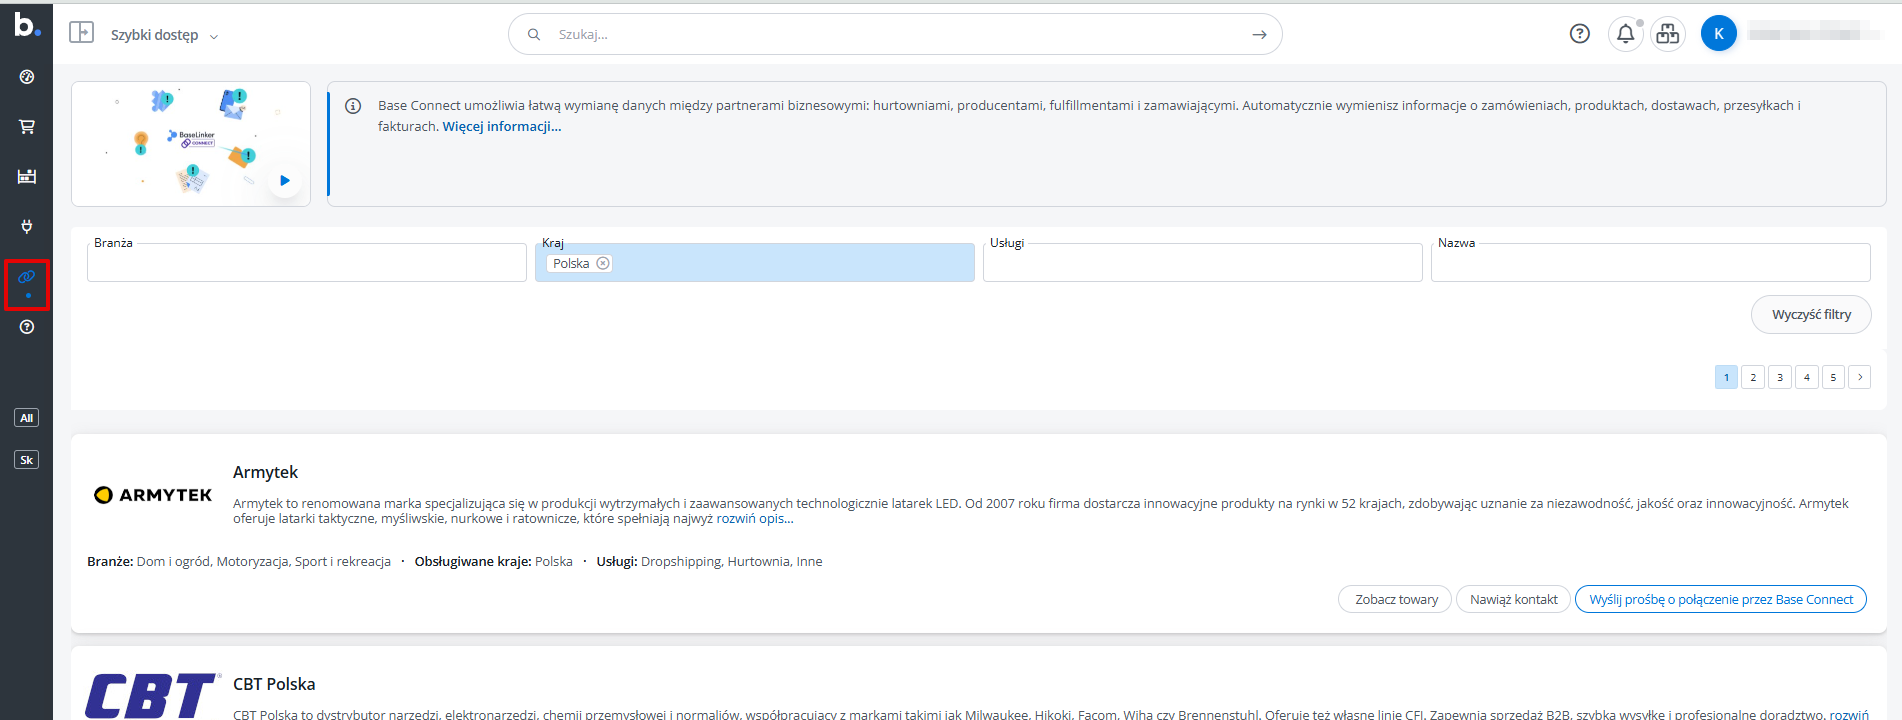
Task: Expand Armytek description via rozwiń opis
Action: pos(755,518)
